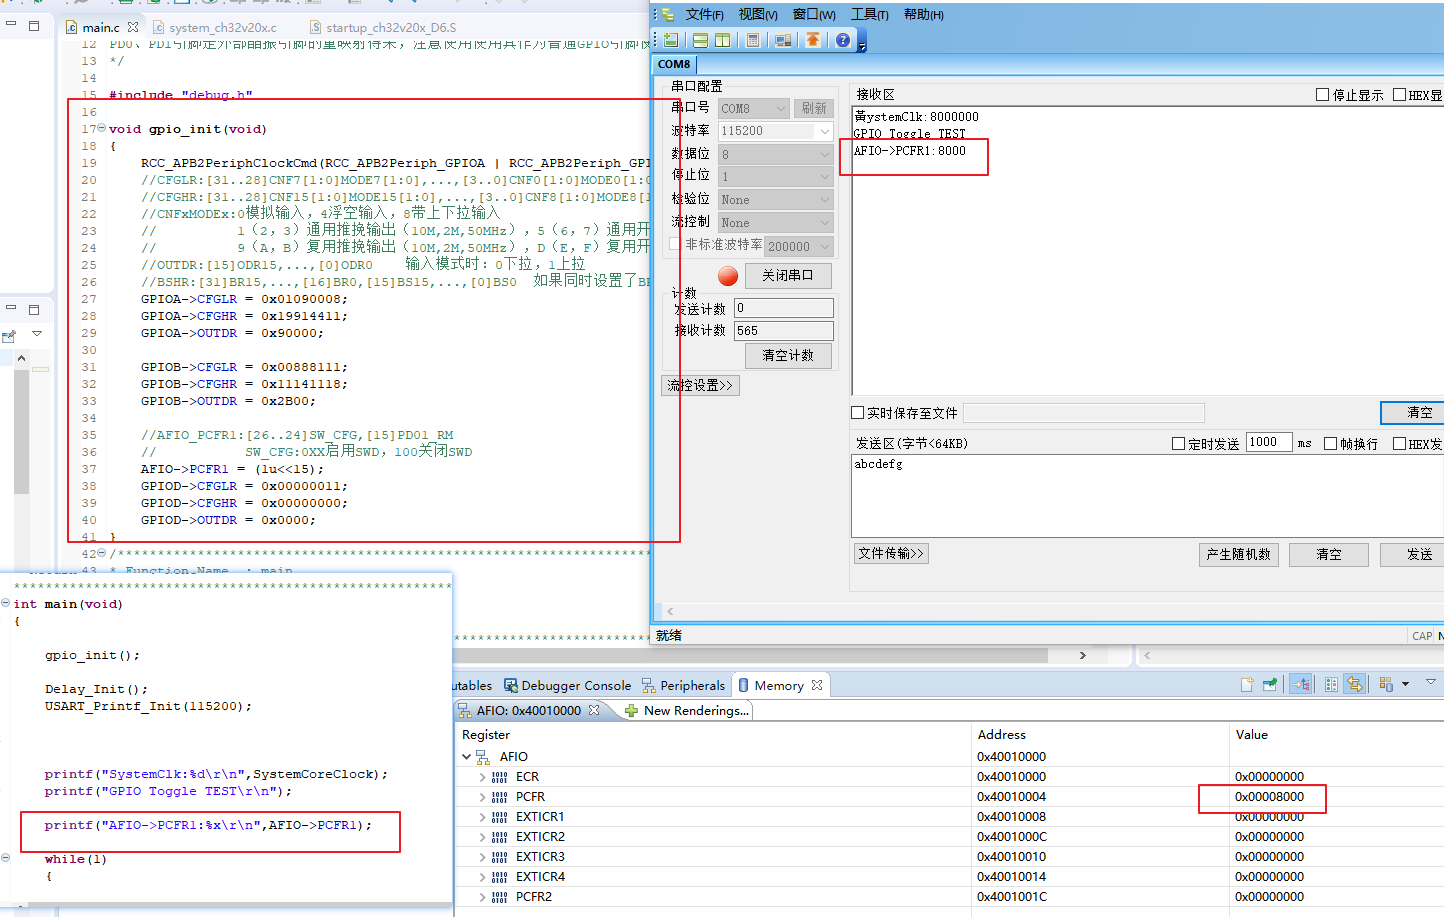Viewport: 1444px width, 917px height.
Task: Collapse the gpio_init function fold marker
Action: point(101,128)
